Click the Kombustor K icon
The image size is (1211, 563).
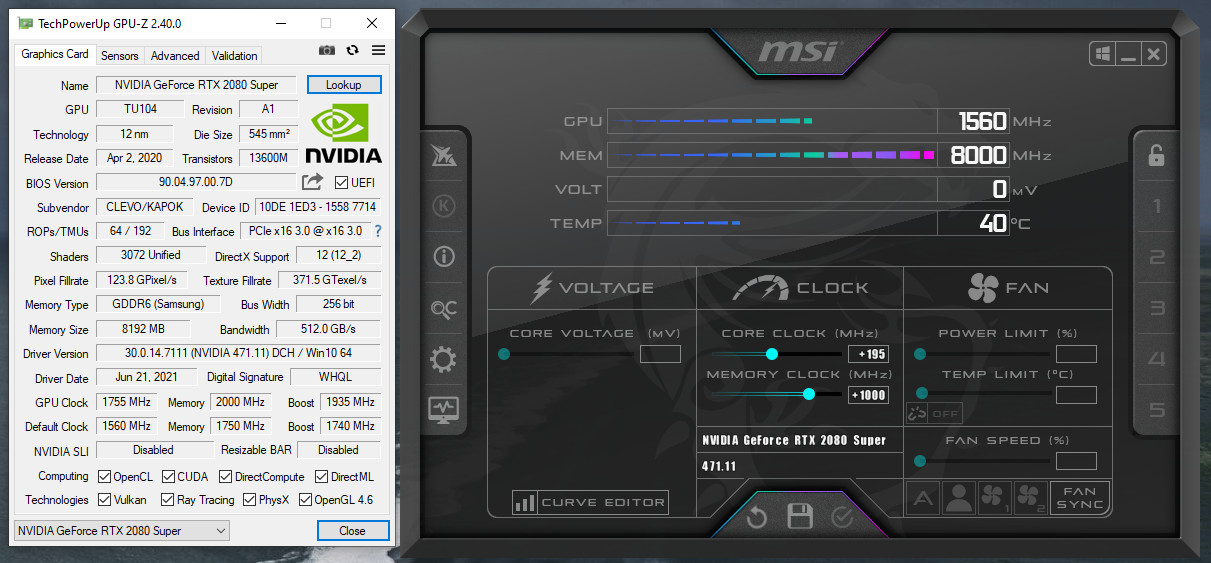pyautogui.click(x=444, y=207)
